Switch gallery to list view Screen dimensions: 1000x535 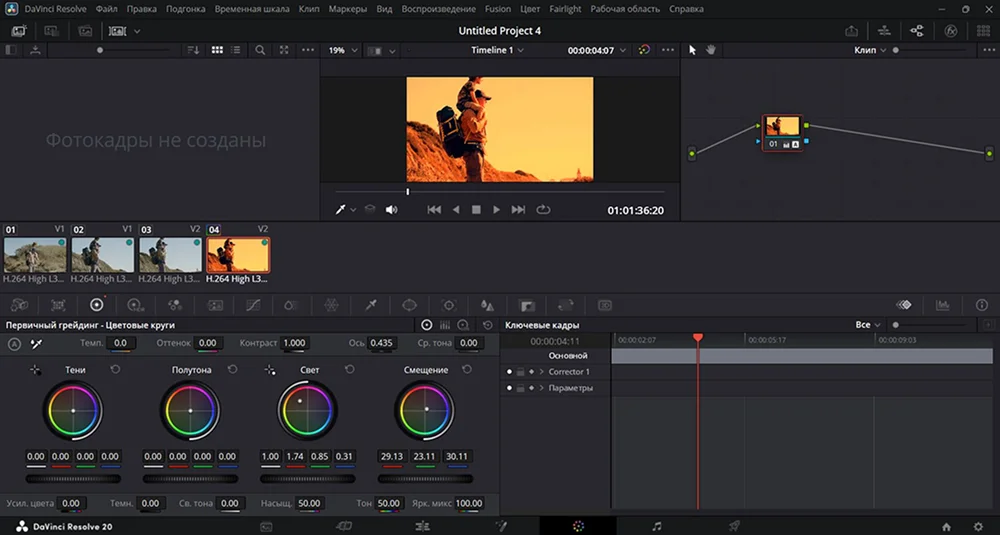pyautogui.click(x=236, y=50)
